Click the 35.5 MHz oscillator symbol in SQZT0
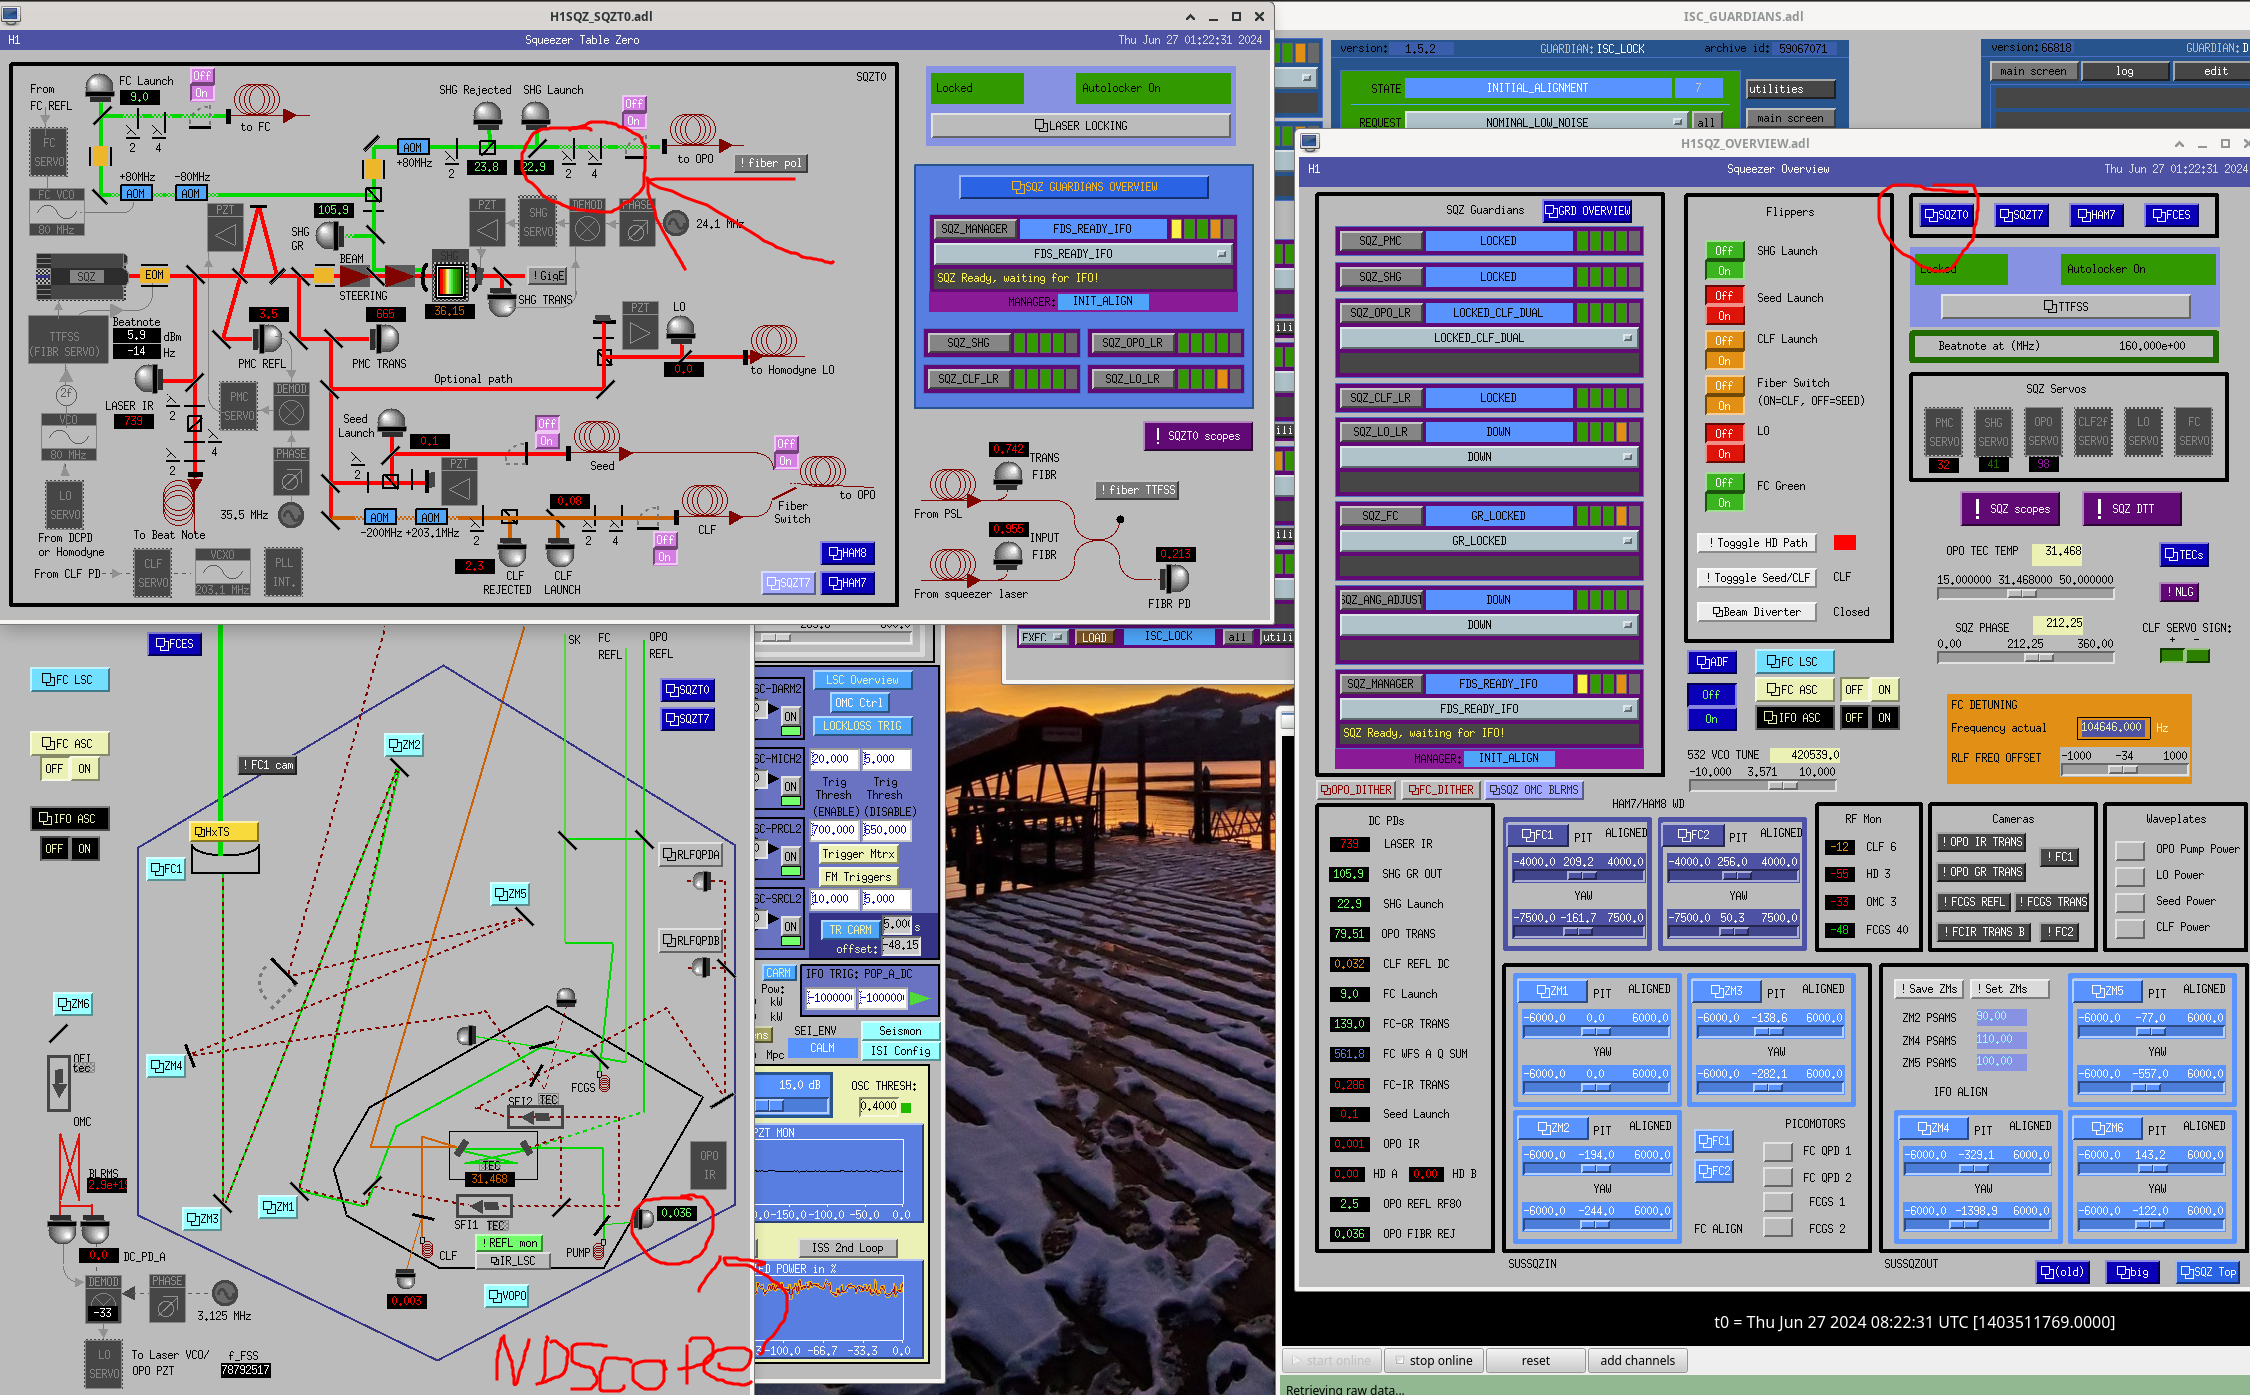 (291, 515)
